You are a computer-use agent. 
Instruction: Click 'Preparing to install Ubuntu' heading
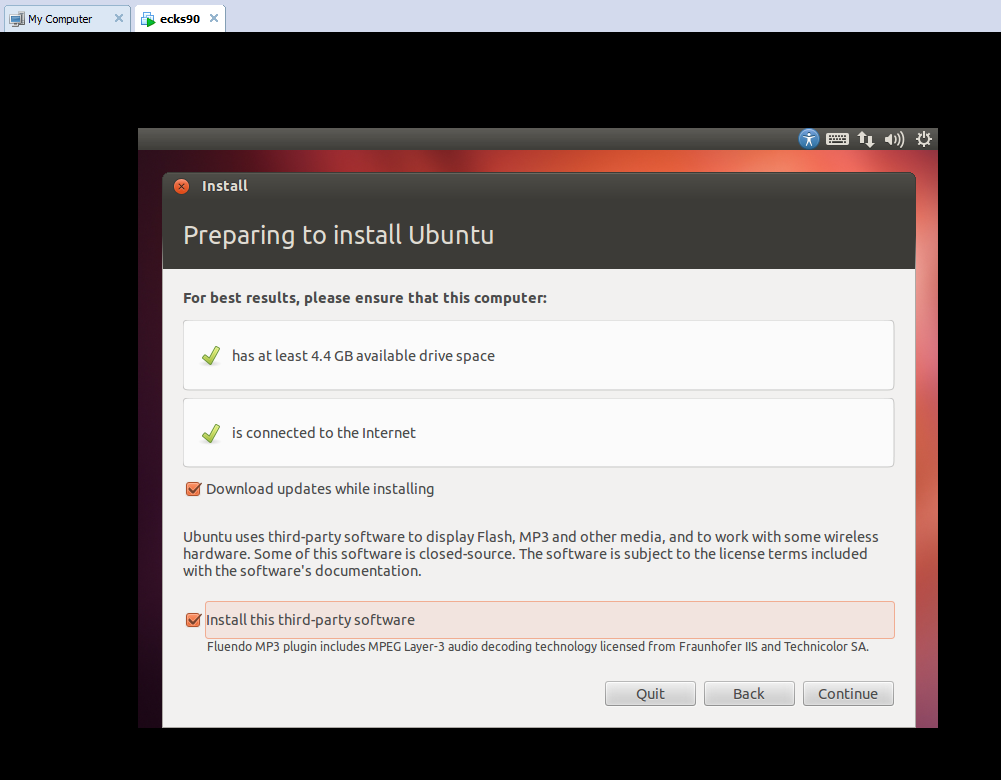tap(338, 235)
